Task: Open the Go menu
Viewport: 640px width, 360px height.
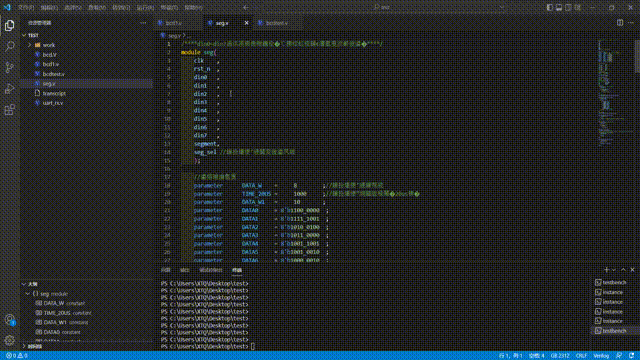Action: coord(121,7)
